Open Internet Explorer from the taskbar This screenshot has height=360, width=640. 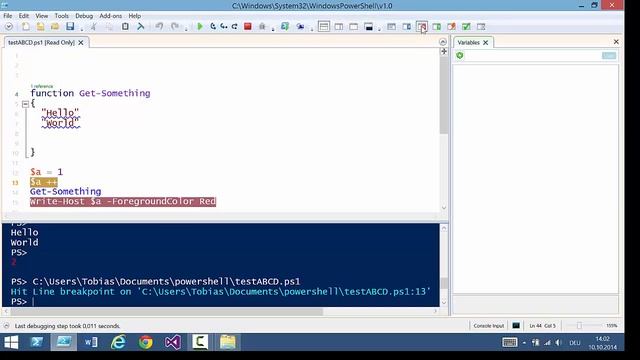118,342
